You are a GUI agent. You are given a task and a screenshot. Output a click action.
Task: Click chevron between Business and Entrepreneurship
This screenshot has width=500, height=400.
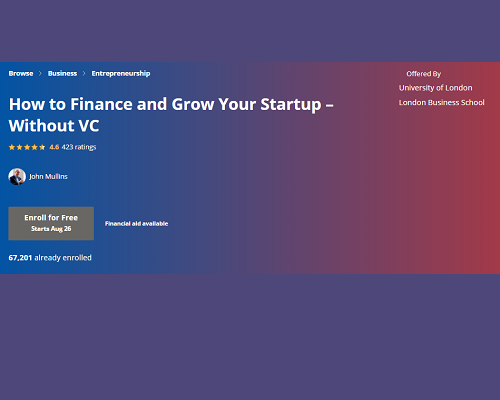click(84, 73)
